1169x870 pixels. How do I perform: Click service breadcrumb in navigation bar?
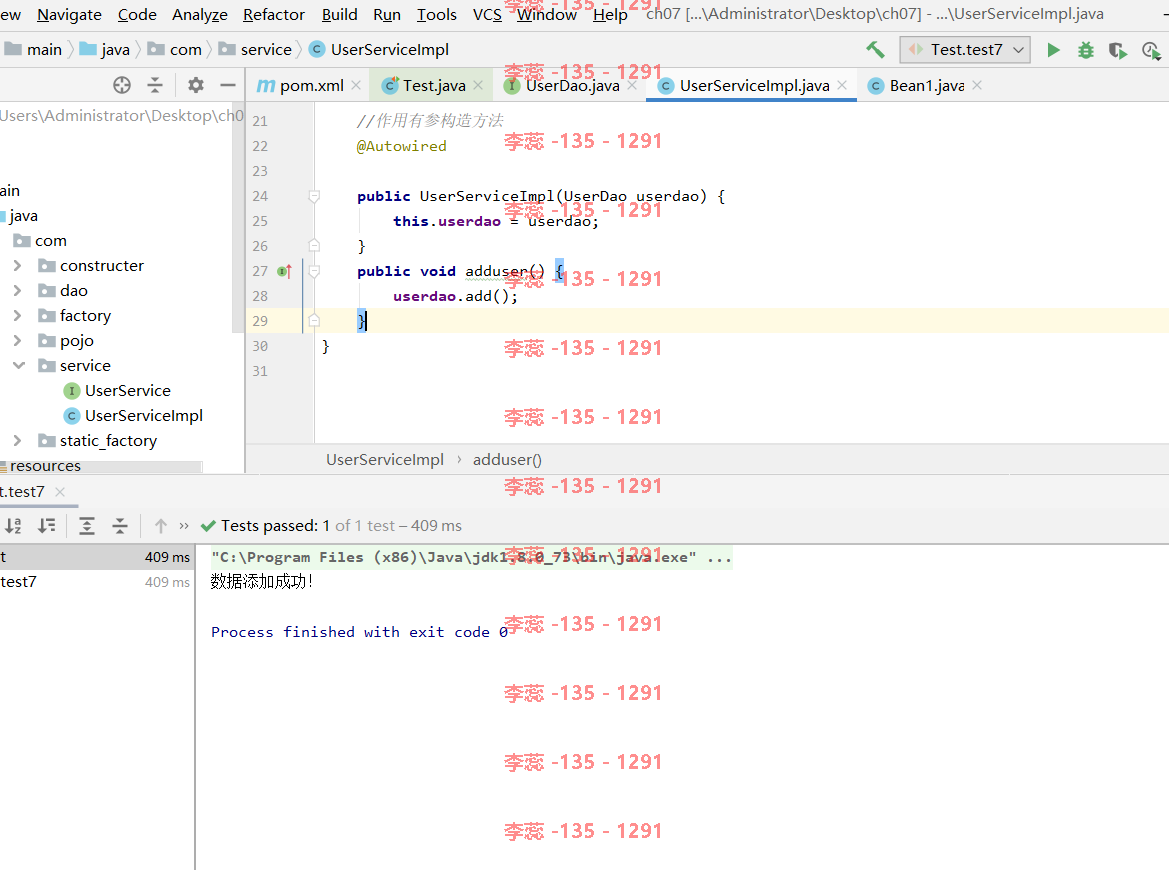pyautogui.click(x=255, y=50)
